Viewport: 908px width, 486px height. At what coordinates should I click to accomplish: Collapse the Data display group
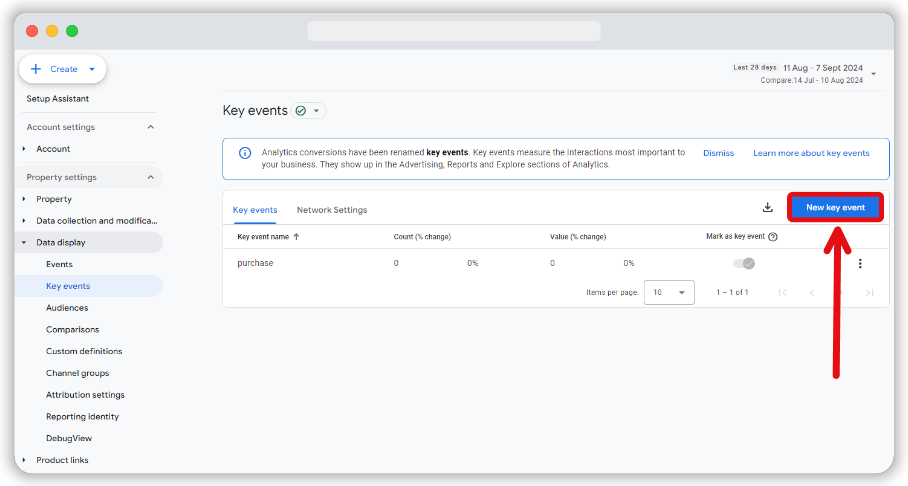pos(24,243)
